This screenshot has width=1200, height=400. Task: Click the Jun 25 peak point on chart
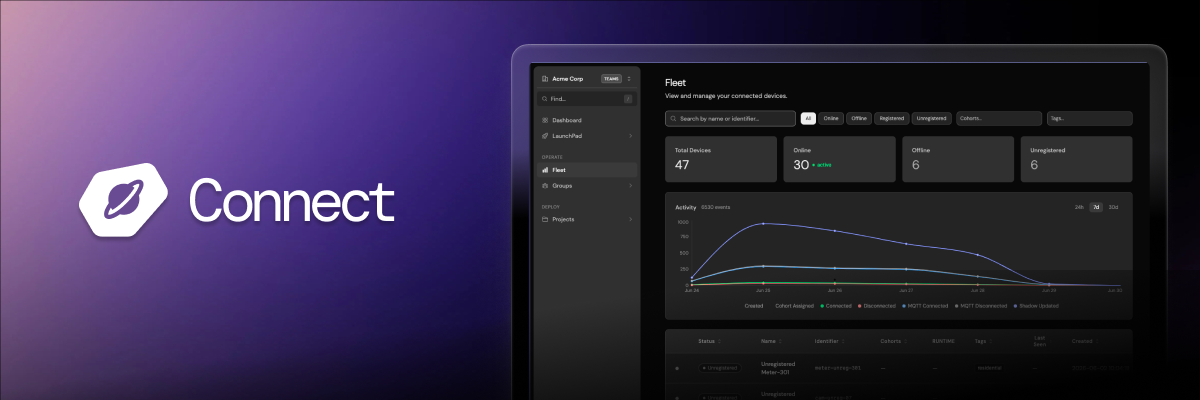point(763,224)
